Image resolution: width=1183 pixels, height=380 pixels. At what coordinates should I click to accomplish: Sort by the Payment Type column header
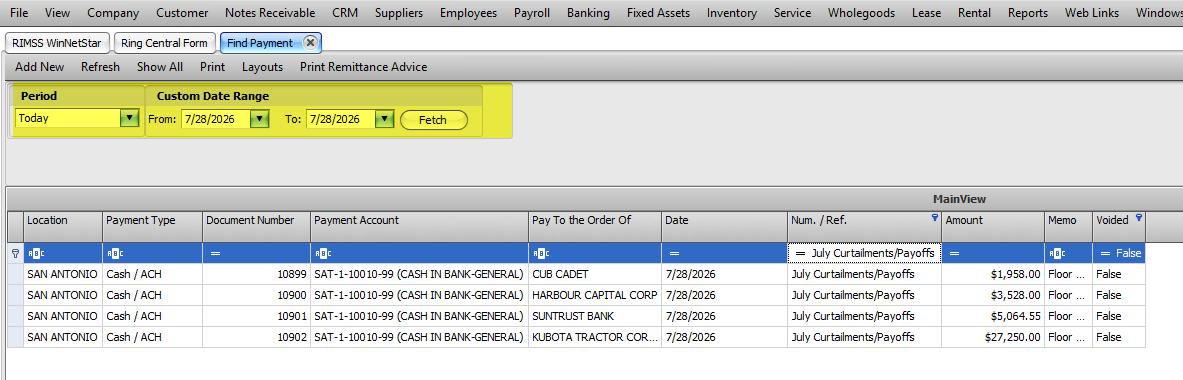click(x=152, y=227)
